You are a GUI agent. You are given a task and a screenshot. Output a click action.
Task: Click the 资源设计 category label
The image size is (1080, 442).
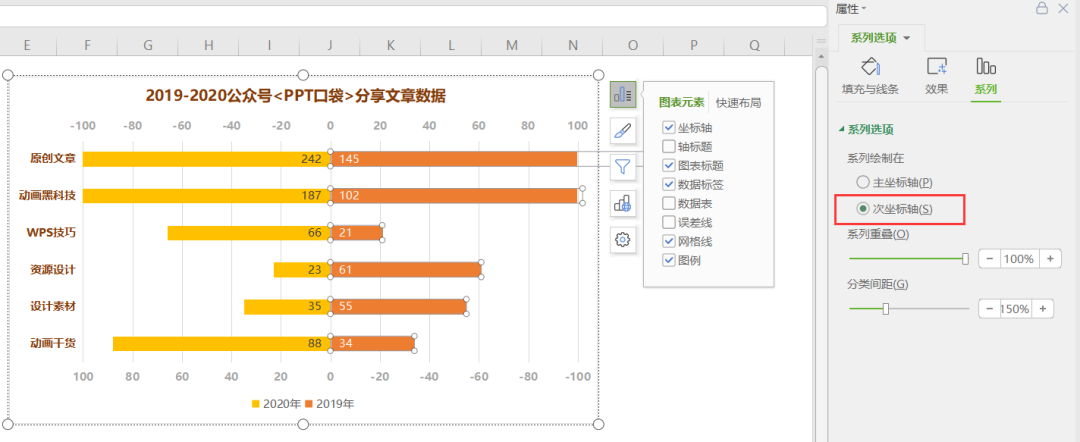(52, 269)
